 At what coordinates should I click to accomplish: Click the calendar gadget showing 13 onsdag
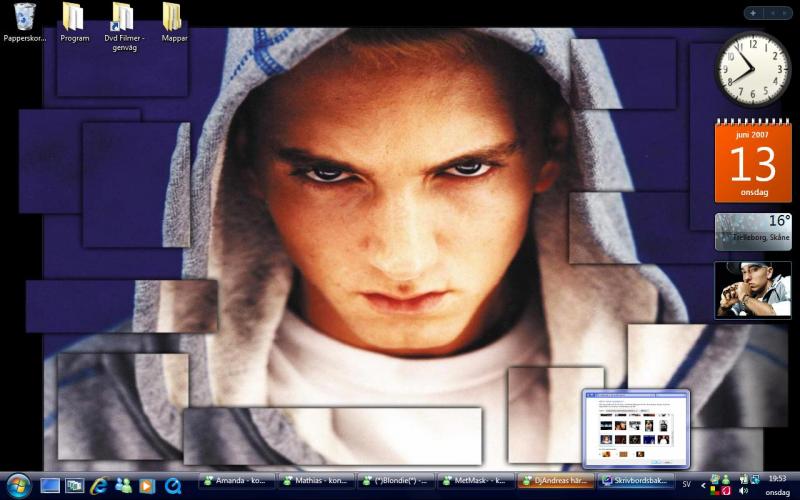pyautogui.click(x=752, y=162)
